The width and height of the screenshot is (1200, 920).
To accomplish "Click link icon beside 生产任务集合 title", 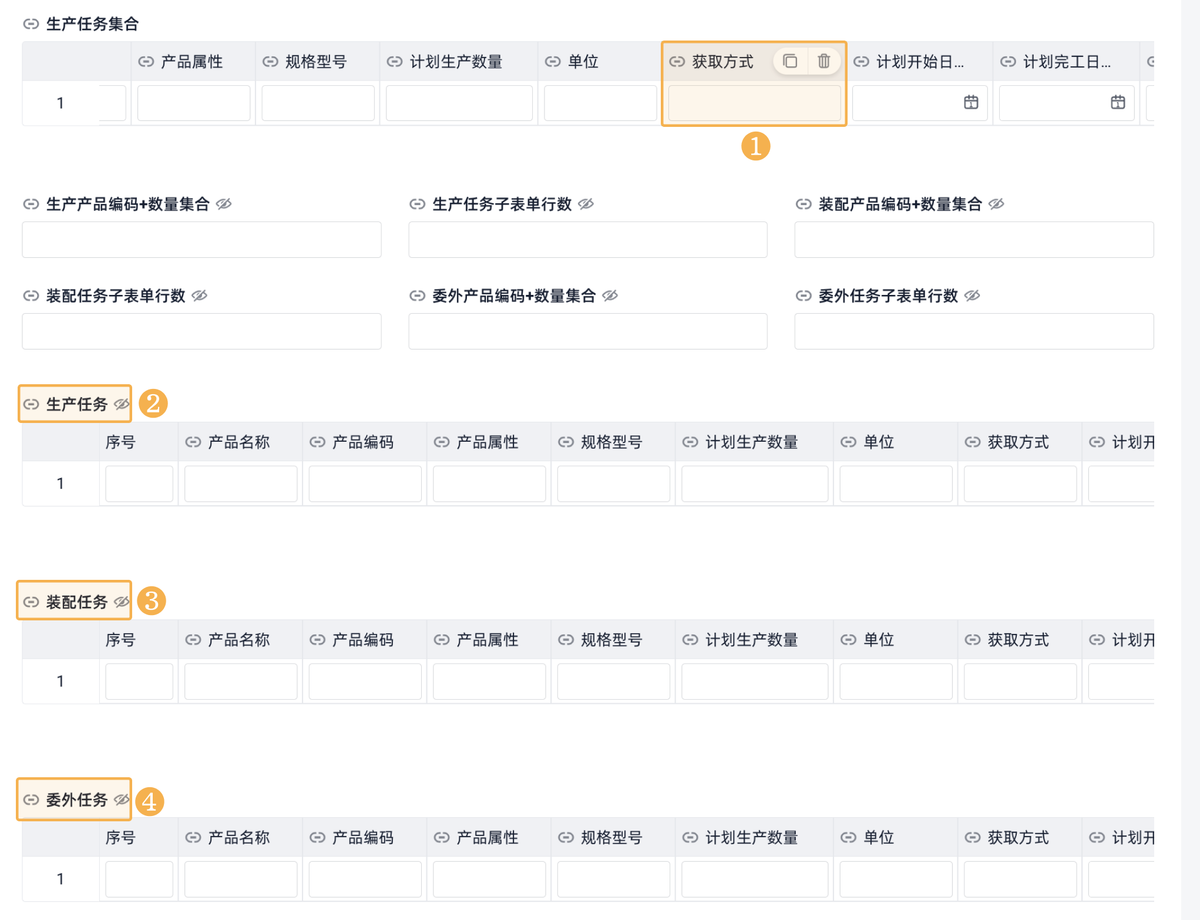I will click(31, 23).
